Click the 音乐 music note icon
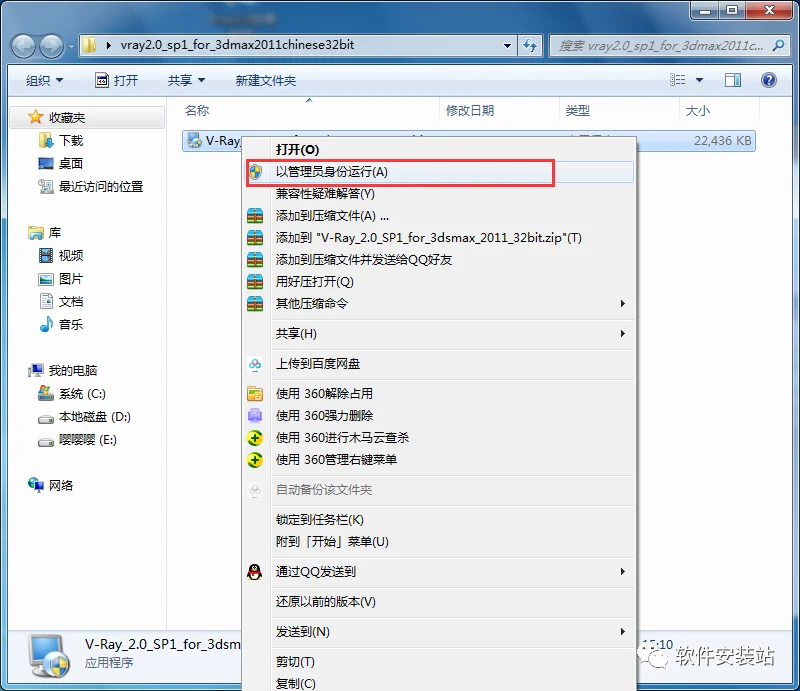 coord(46,324)
